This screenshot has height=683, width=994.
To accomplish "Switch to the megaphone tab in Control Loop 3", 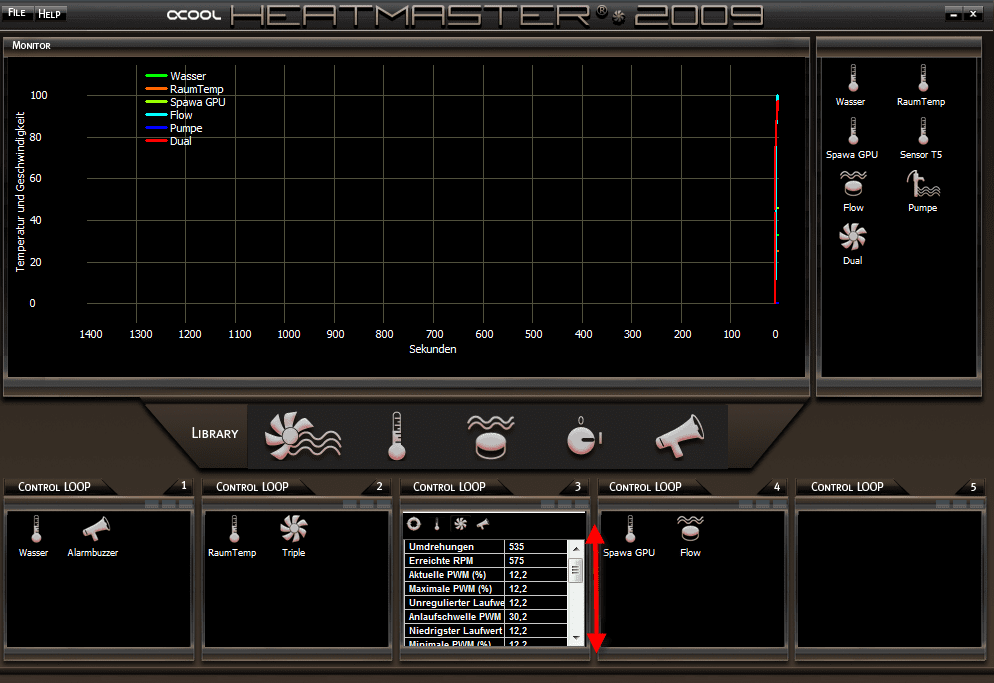I will coord(483,524).
